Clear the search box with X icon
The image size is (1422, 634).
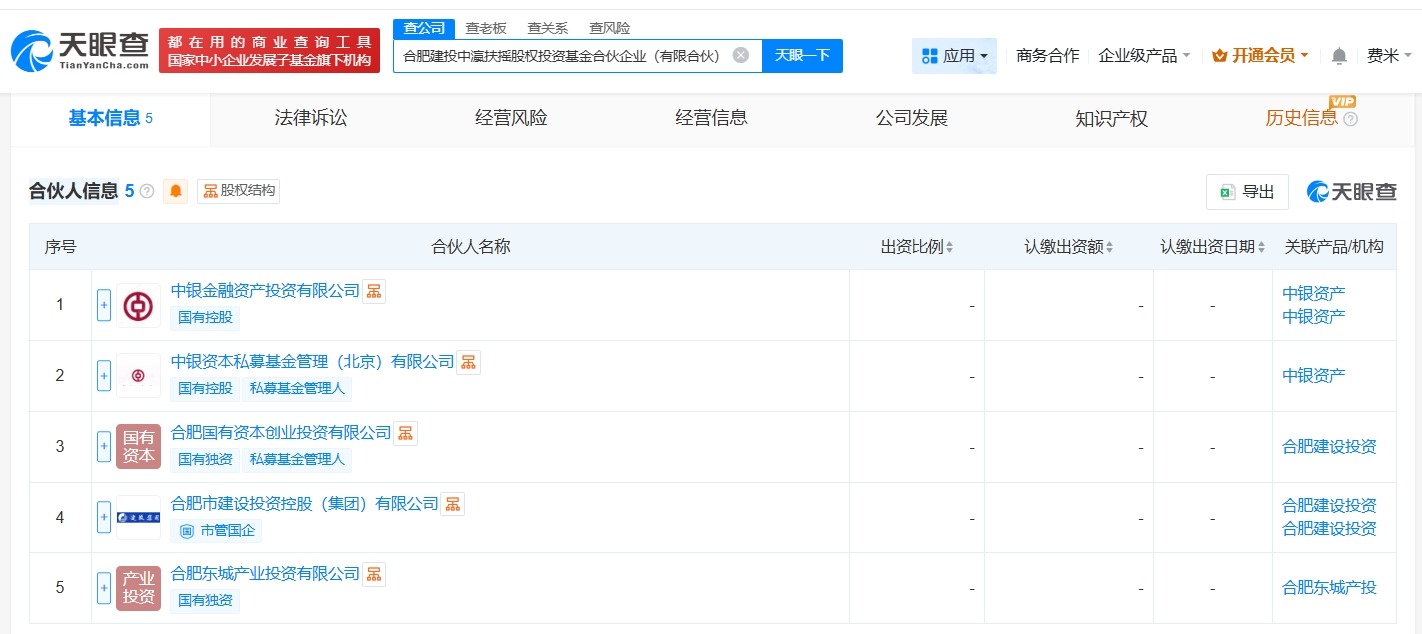740,56
